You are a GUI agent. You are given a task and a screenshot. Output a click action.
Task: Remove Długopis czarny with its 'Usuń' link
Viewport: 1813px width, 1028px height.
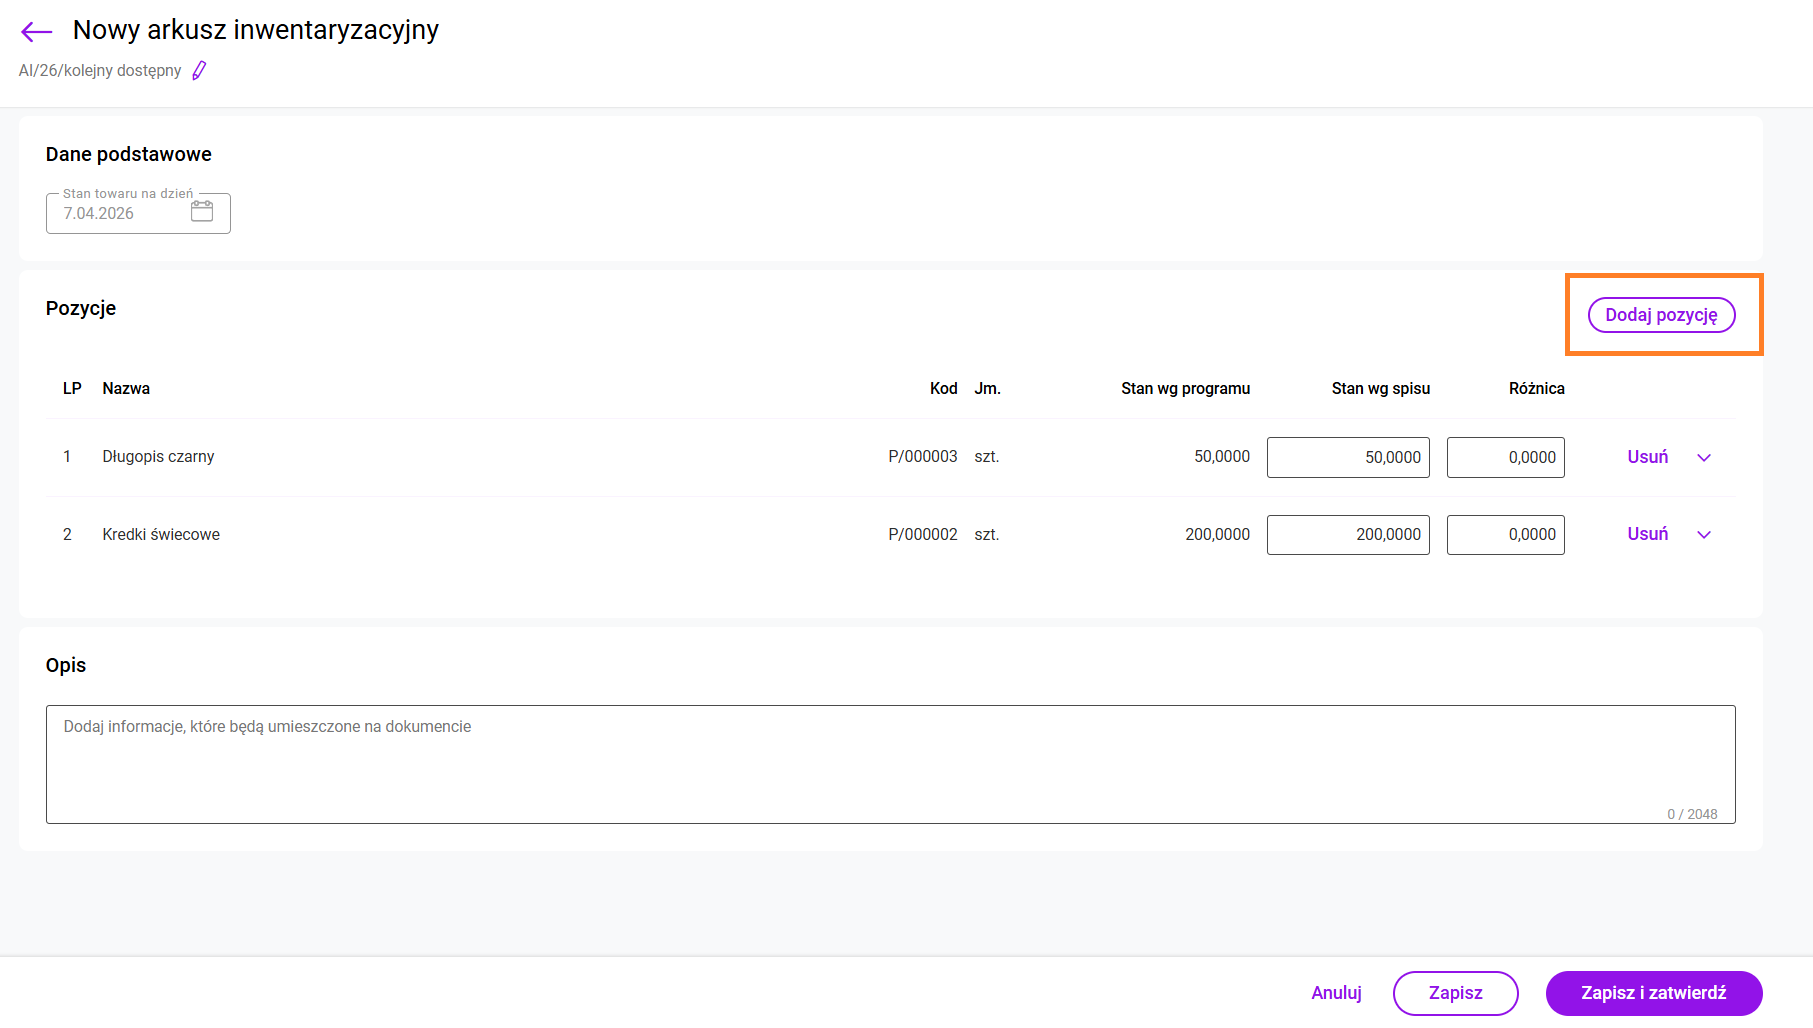(1647, 457)
